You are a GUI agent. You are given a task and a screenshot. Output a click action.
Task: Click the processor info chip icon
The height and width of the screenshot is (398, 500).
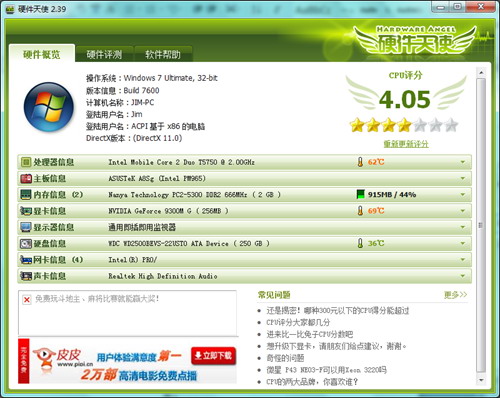coord(26,162)
